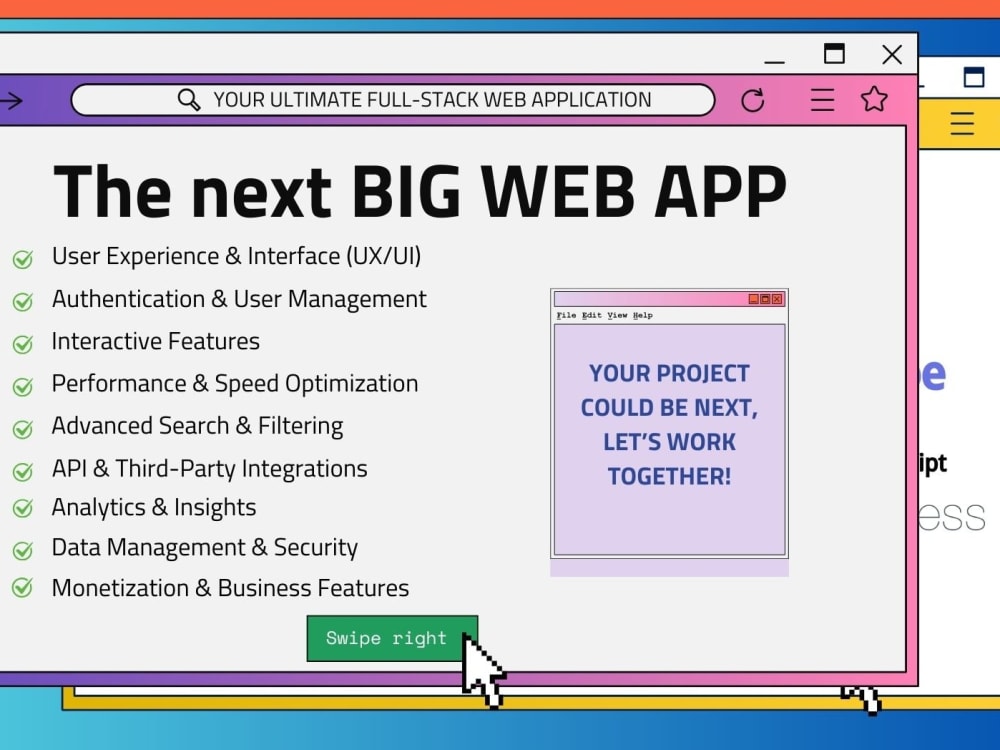This screenshot has height=750, width=1000.
Task: Click checkmark beside Performance & Speed Optimization
Action: click(x=23, y=386)
